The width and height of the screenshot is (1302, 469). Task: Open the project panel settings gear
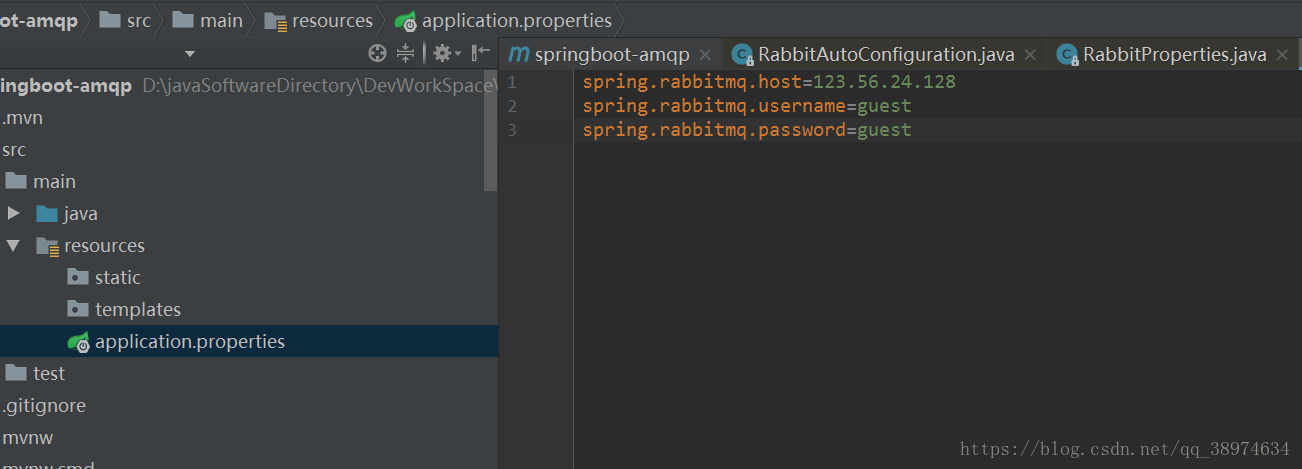pyautogui.click(x=442, y=53)
